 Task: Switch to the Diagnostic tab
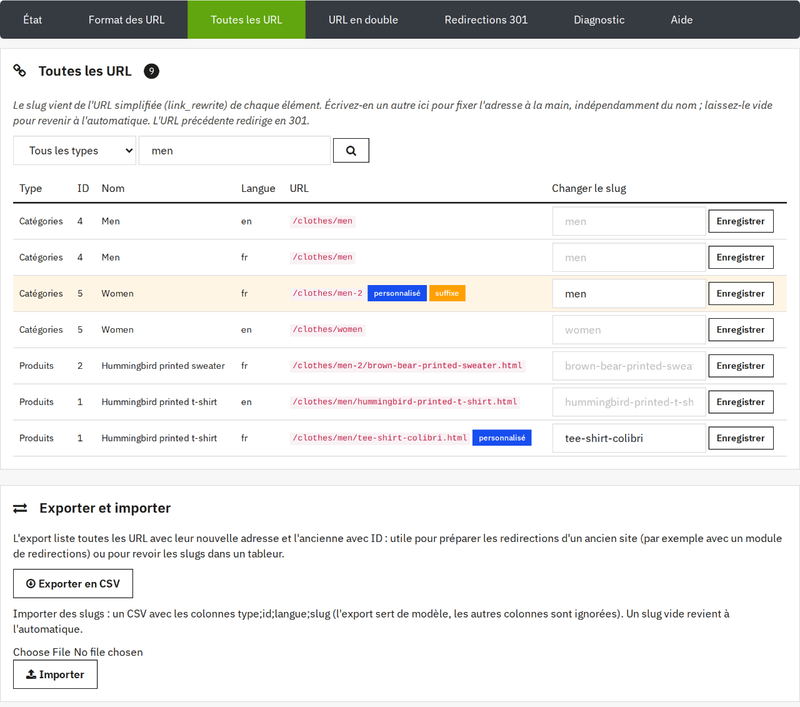[599, 19]
